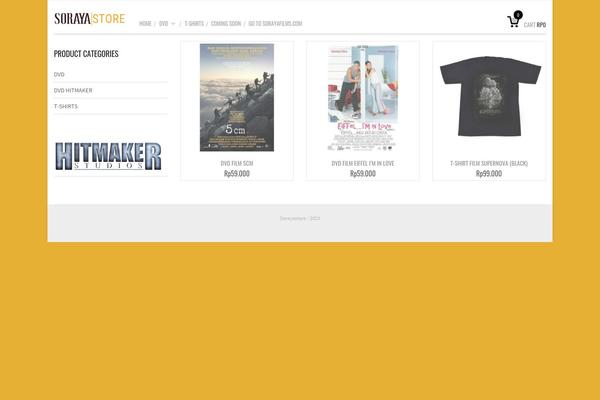Open the Hitmaker Studios banner
Viewport: 600px width, 400px height.
[108, 156]
